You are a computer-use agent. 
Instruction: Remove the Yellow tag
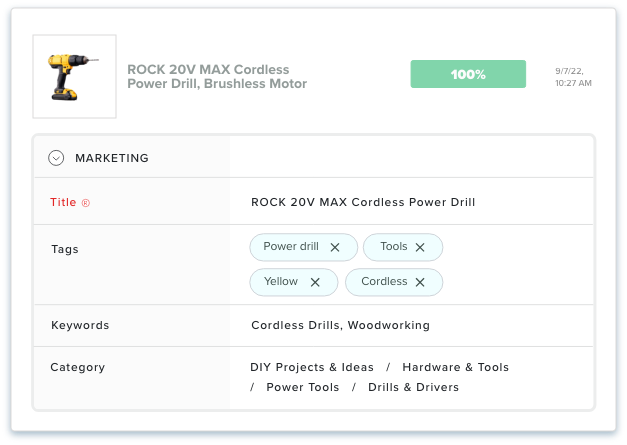click(x=315, y=282)
